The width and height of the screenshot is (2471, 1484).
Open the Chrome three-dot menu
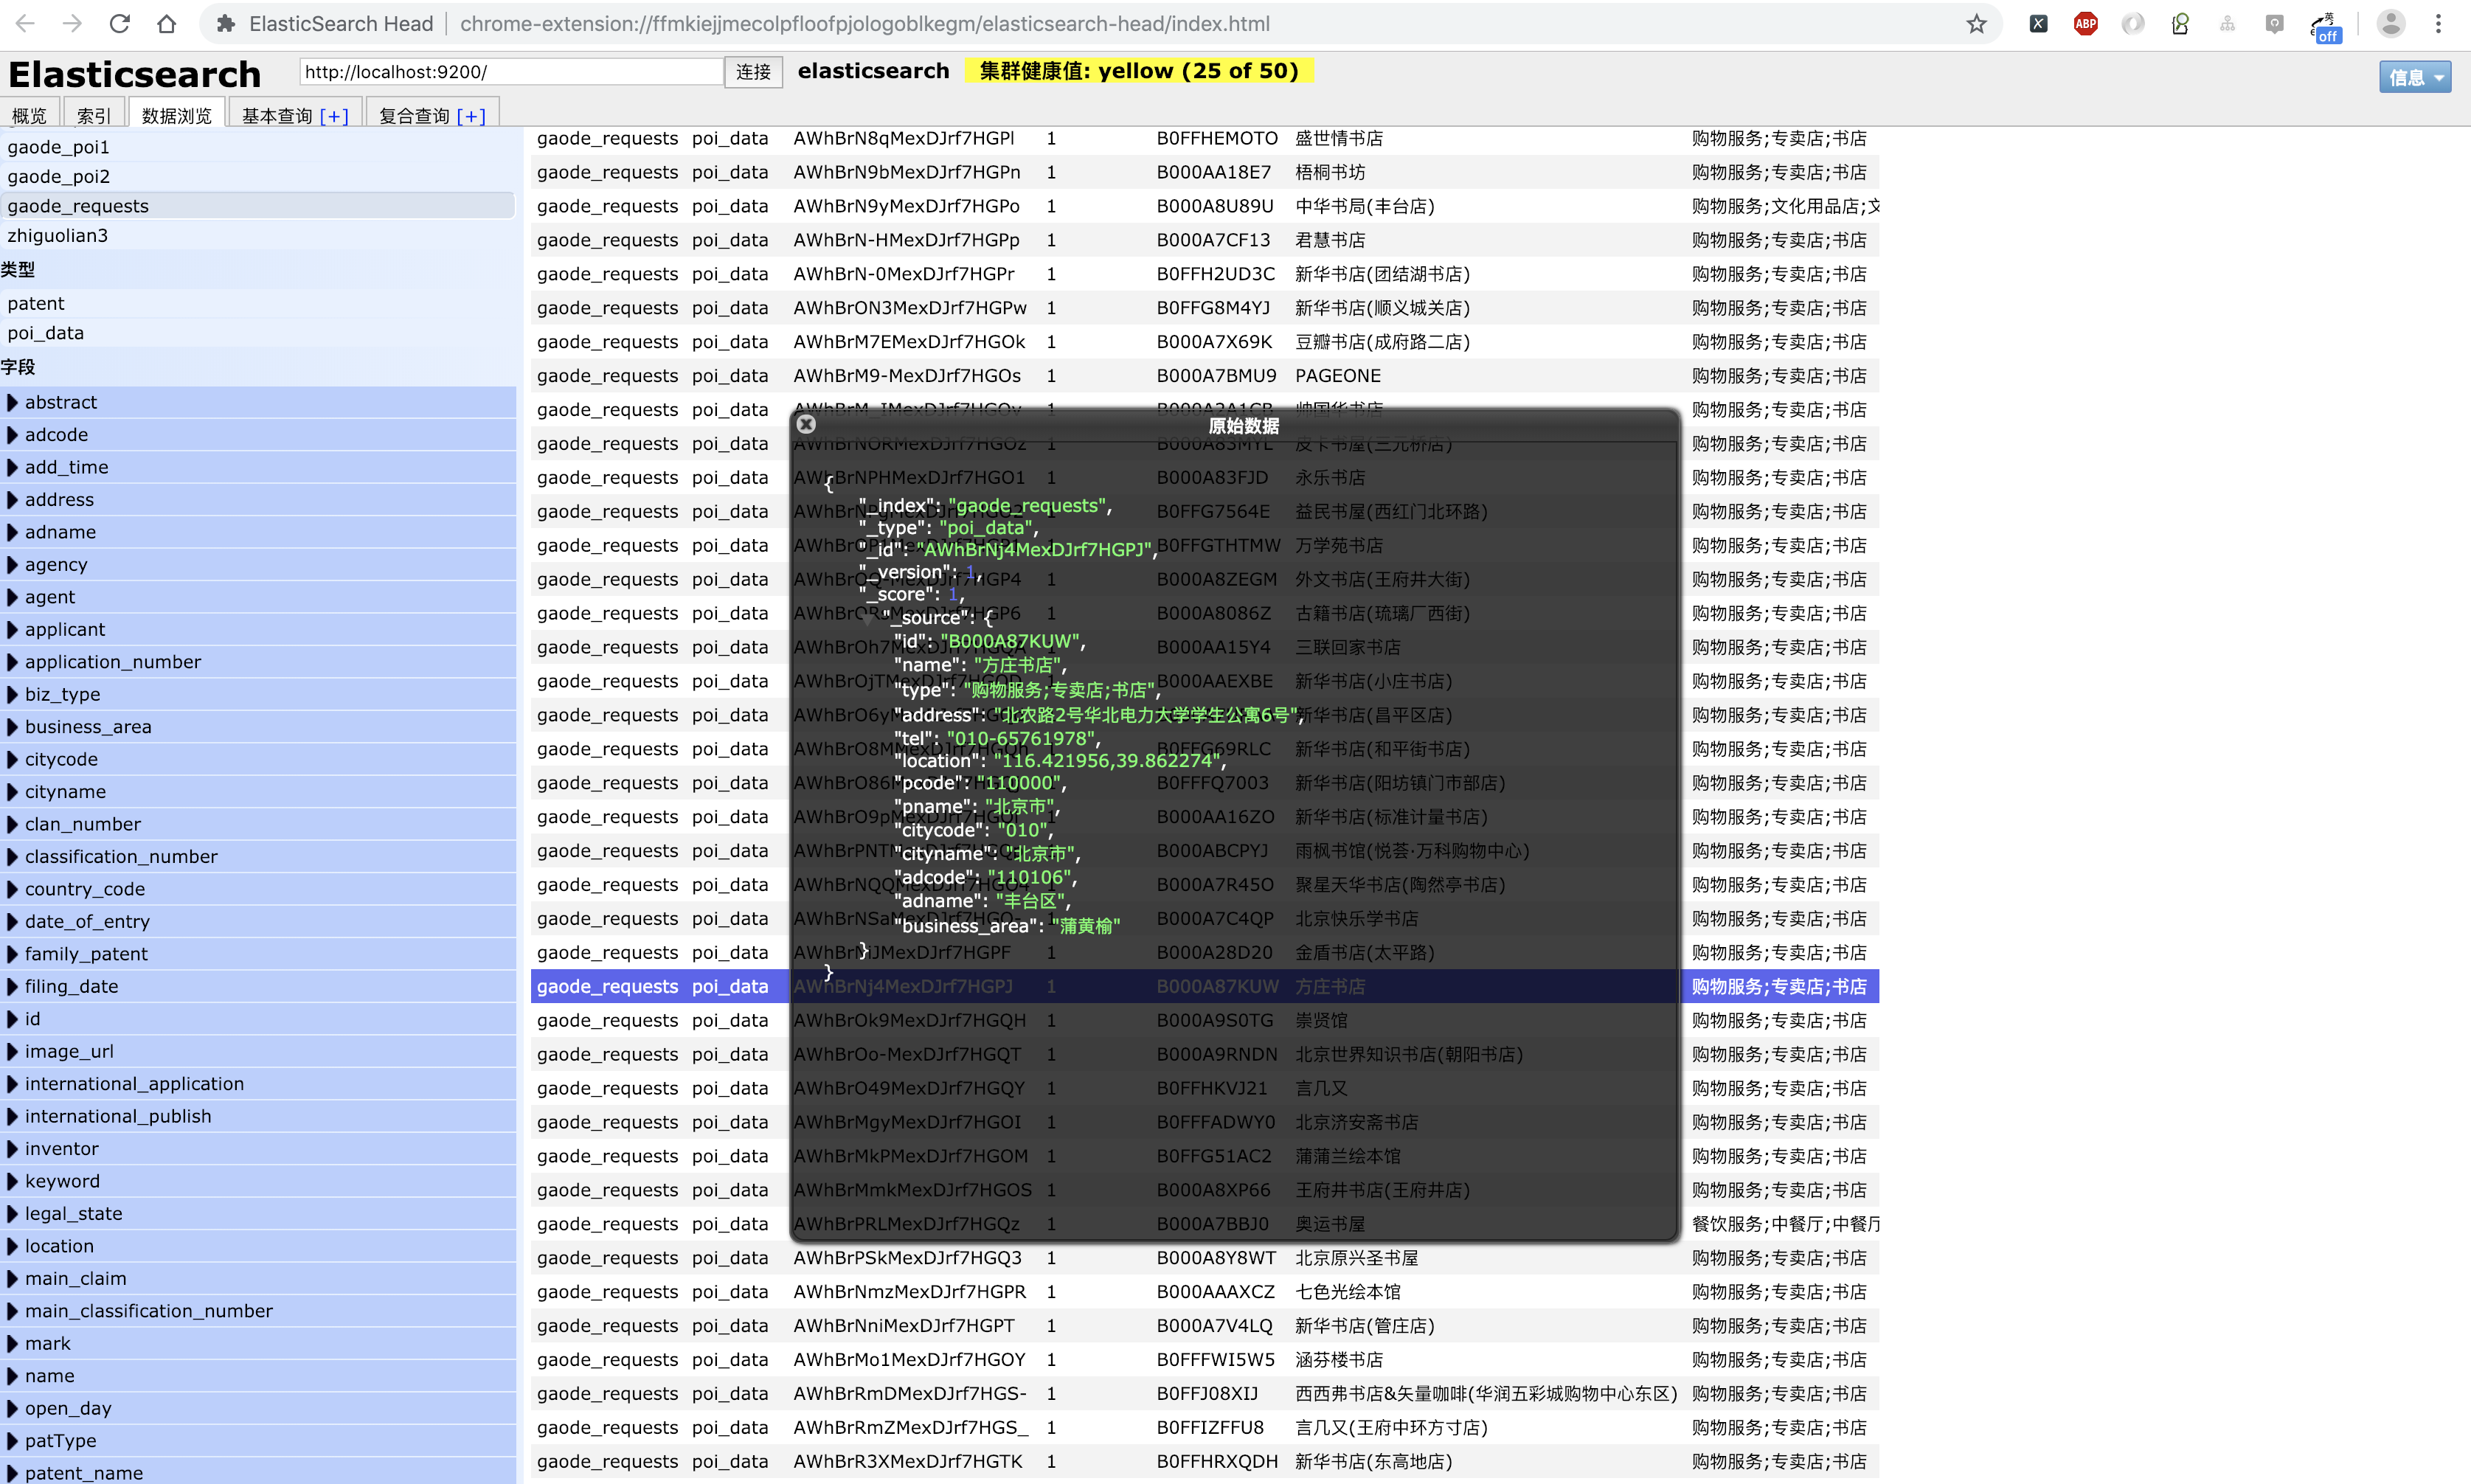click(2438, 24)
